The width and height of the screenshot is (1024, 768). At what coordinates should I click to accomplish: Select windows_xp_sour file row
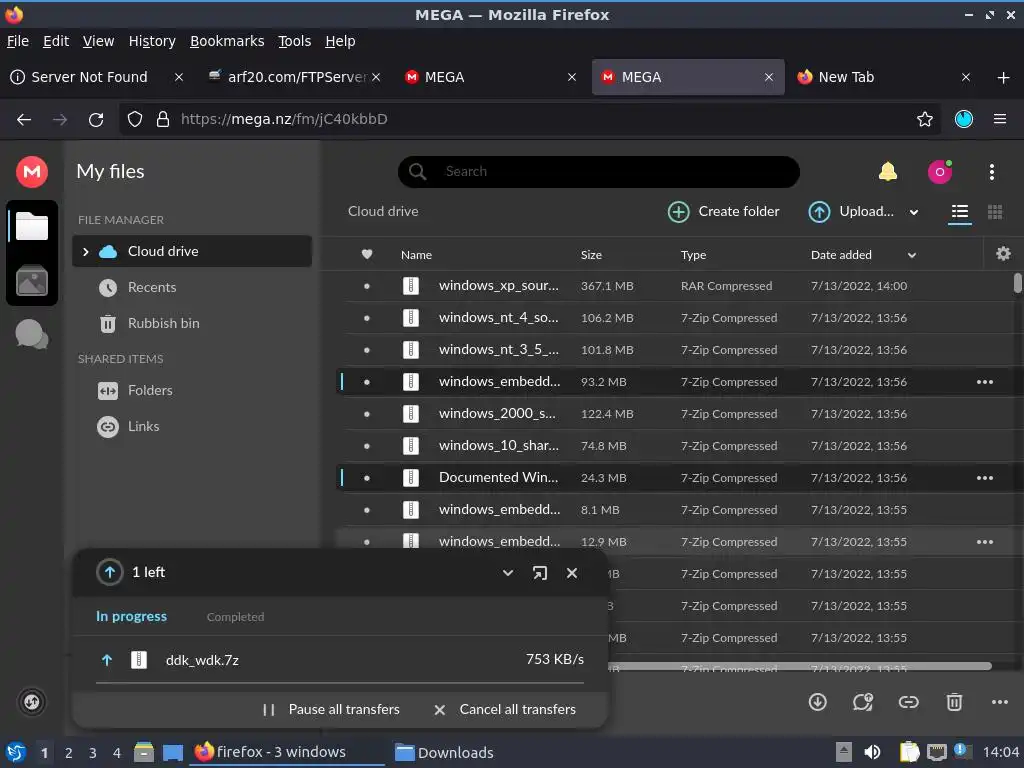pyautogui.click(x=673, y=286)
